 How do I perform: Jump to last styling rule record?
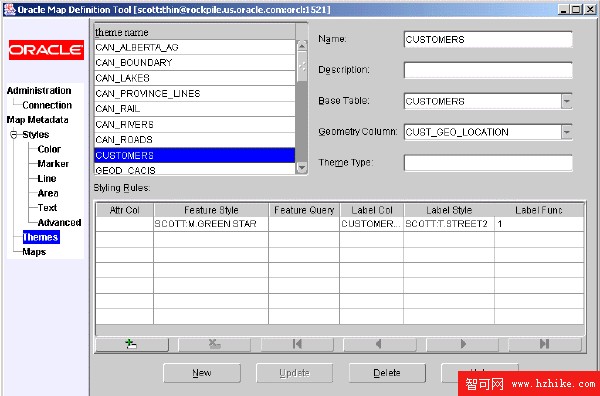click(x=545, y=344)
